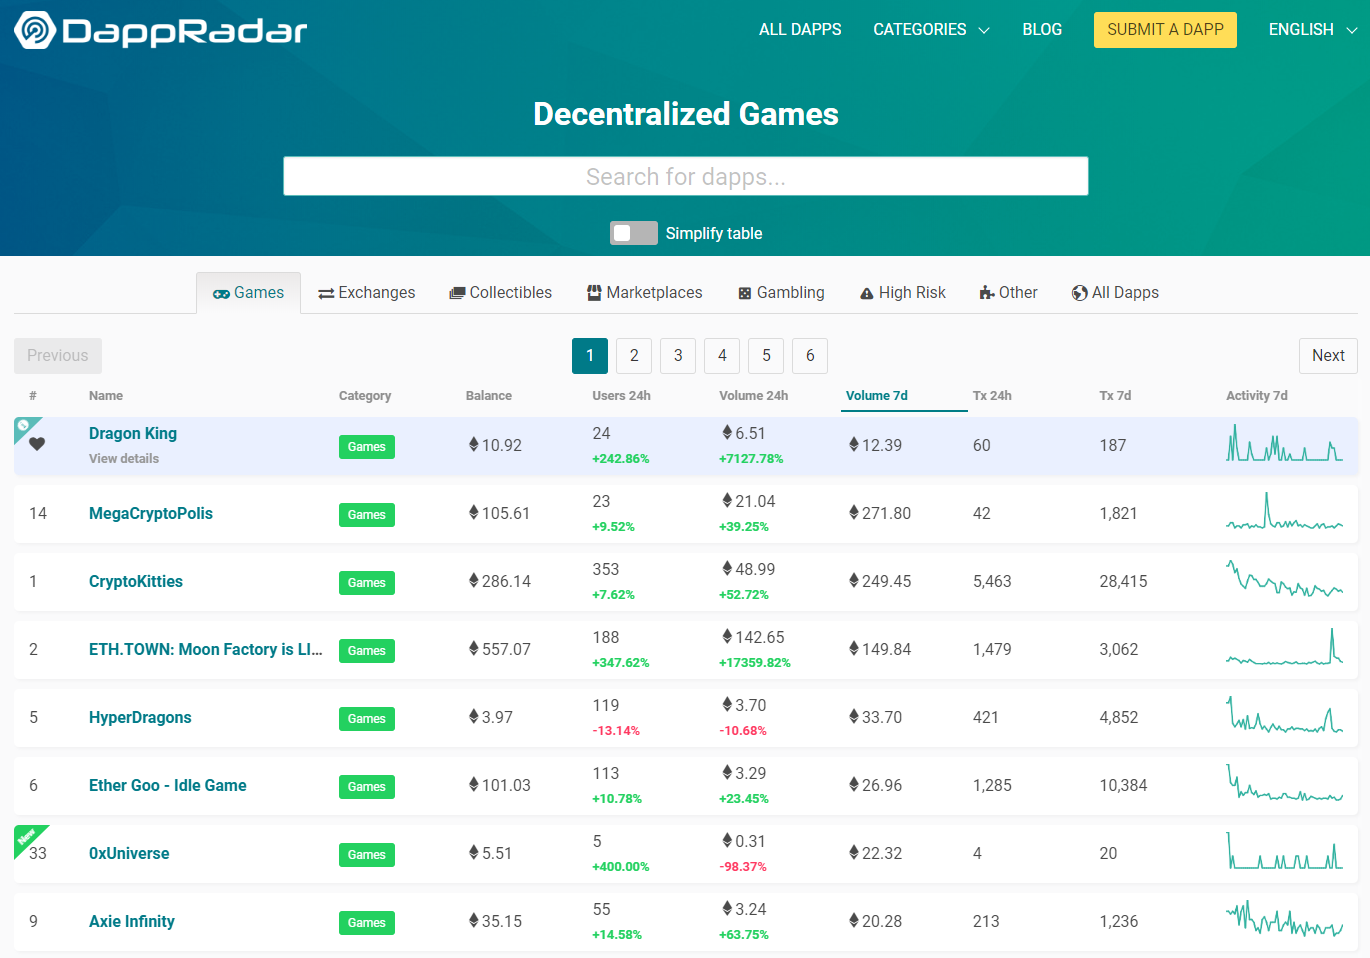
Task: Click the Next page button
Action: click(x=1328, y=356)
